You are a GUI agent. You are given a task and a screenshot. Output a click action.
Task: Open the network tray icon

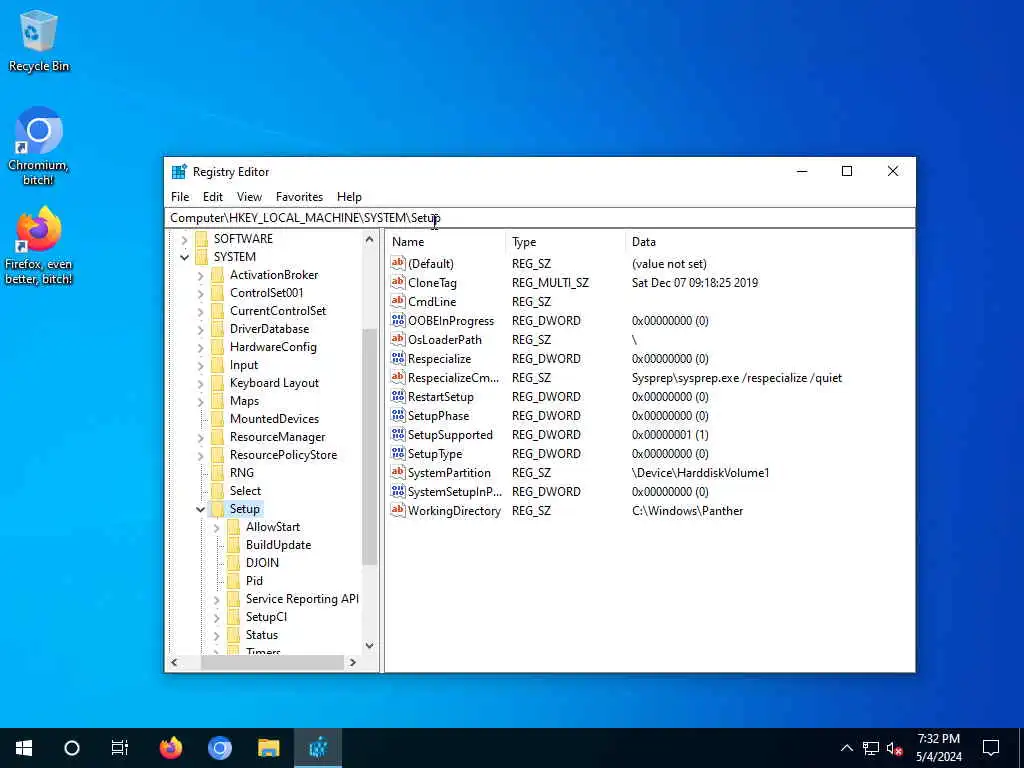point(871,748)
